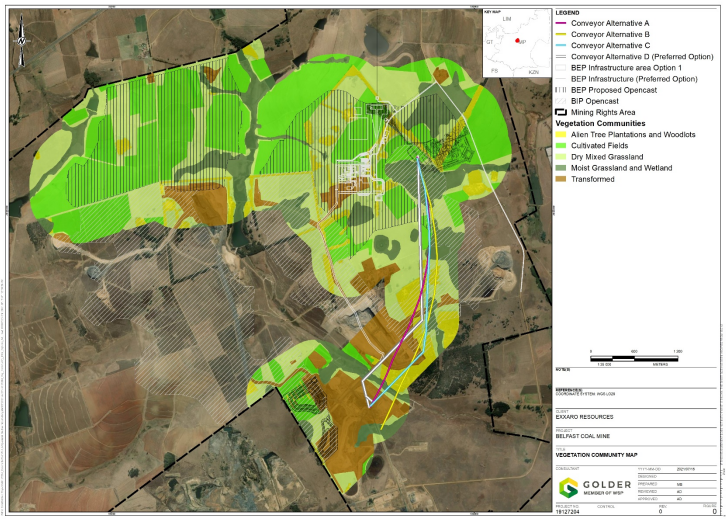This screenshot has height=523, width=728.
Task: Select the Alien Tree Plantations yellow swatch
Action: (561, 135)
